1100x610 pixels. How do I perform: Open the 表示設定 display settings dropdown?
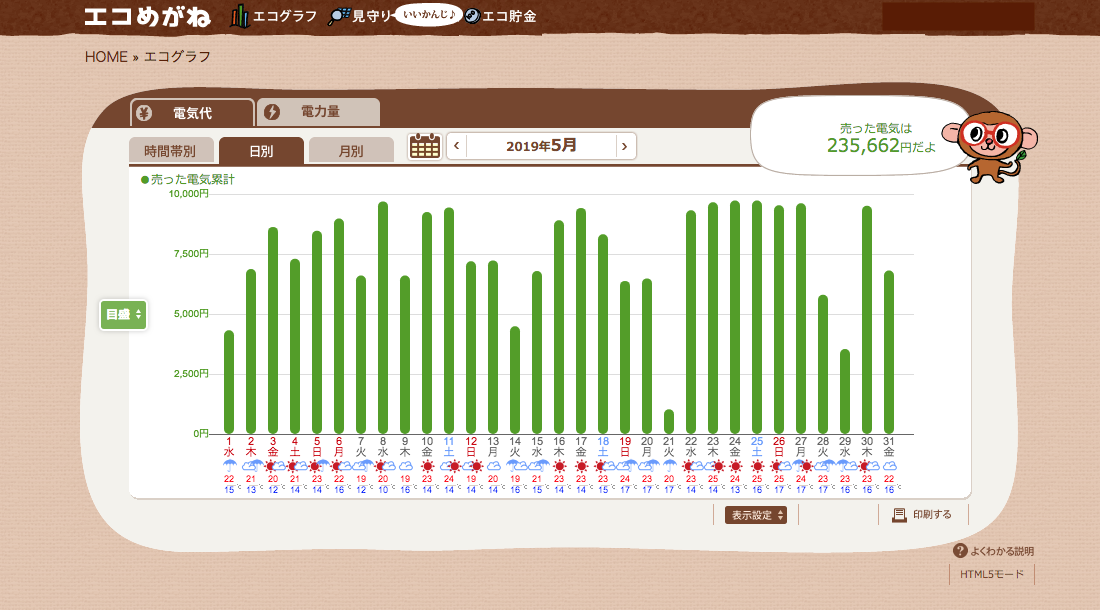coord(756,515)
